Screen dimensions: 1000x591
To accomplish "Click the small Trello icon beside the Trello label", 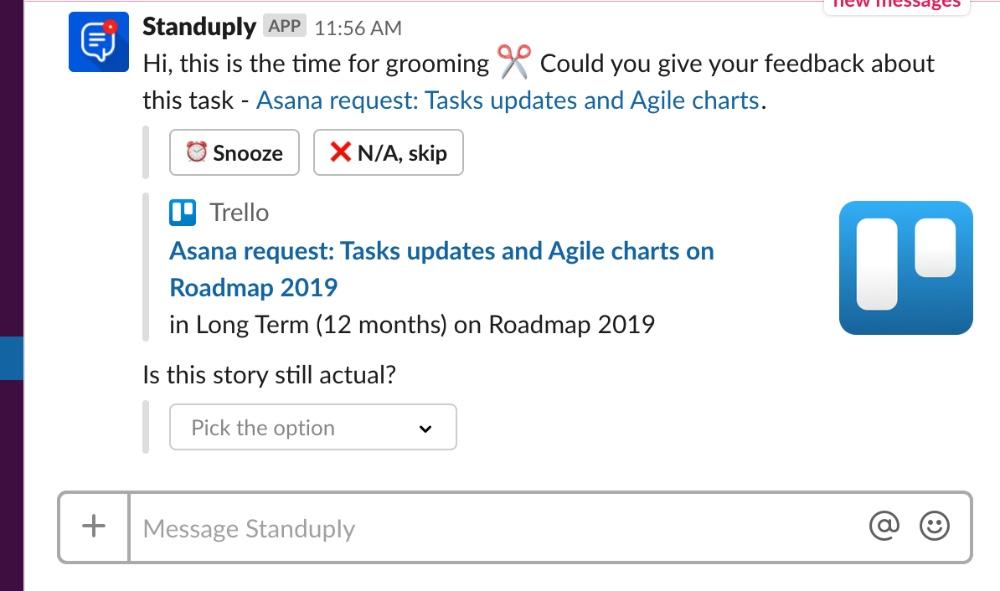I will [x=182, y=213].
